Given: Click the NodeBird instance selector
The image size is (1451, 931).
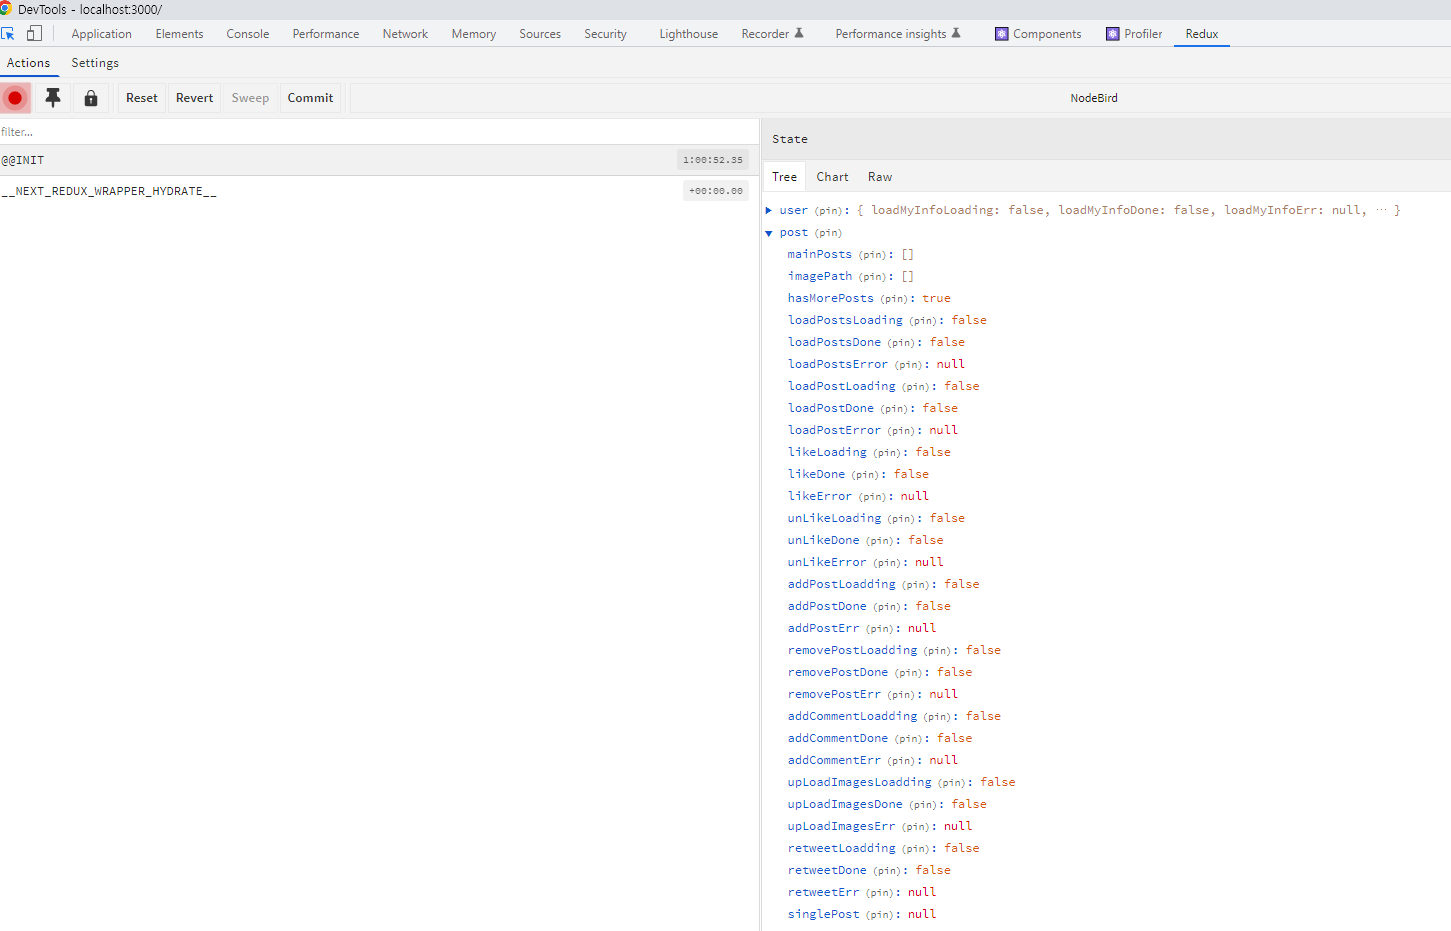Looking at the screenshot, I should [1094, 98].
